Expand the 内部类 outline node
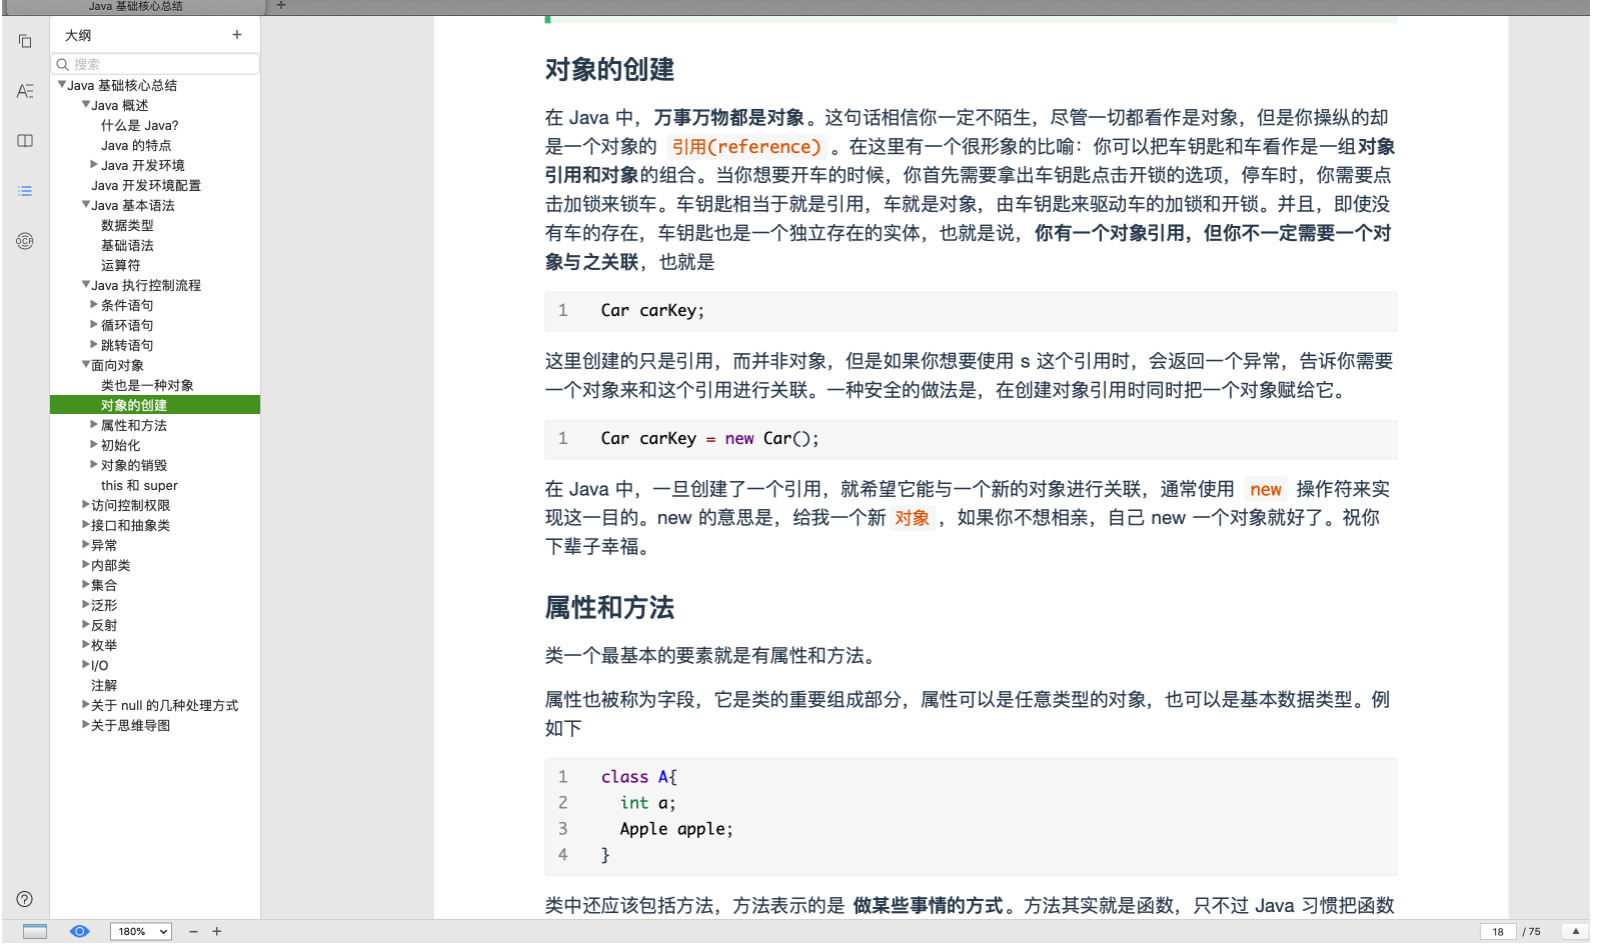The image size is (1598, 946). click(x=86, y=564)
